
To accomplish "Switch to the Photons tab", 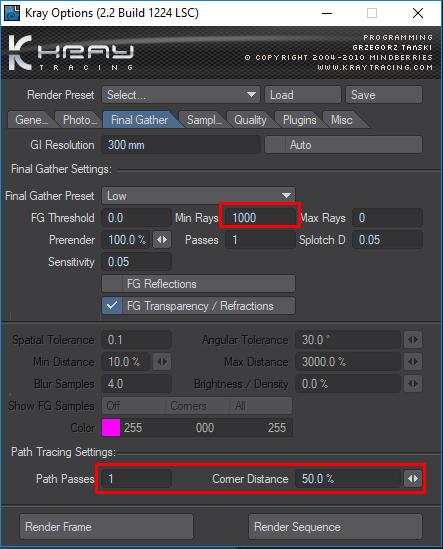I will tap(79, 120).
